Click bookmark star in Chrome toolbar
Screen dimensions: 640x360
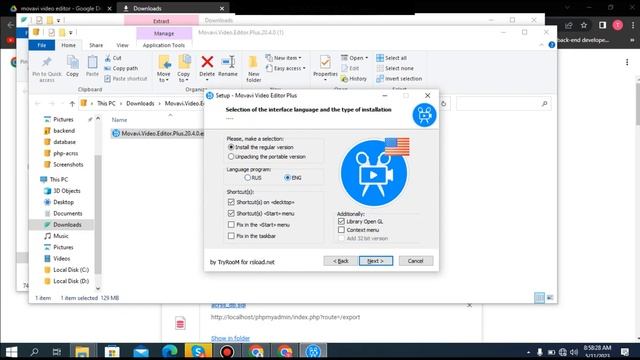pos(584,25)
